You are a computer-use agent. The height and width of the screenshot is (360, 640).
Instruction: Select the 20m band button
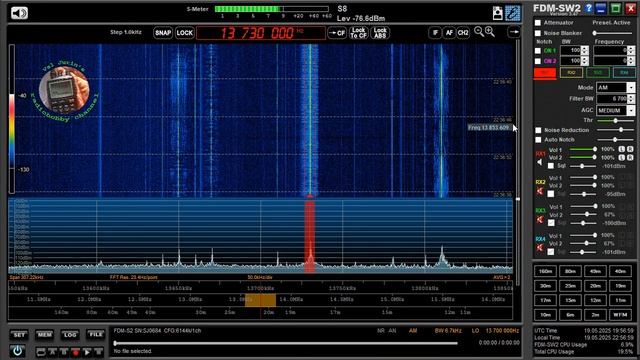[x=596, y=286]
